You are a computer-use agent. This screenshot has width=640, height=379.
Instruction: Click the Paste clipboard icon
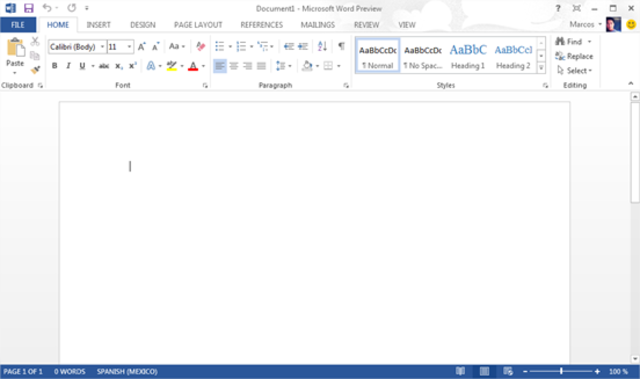[15, 48]
